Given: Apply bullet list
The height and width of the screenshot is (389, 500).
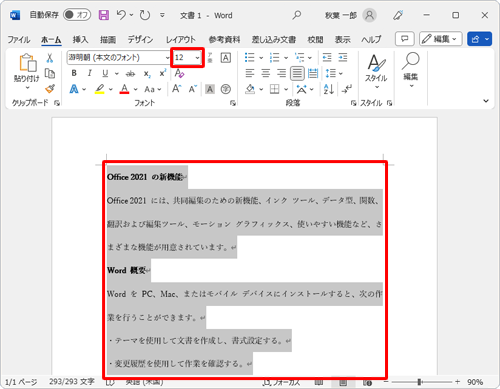Looking at the screenshot, I should tap(249, 58).
